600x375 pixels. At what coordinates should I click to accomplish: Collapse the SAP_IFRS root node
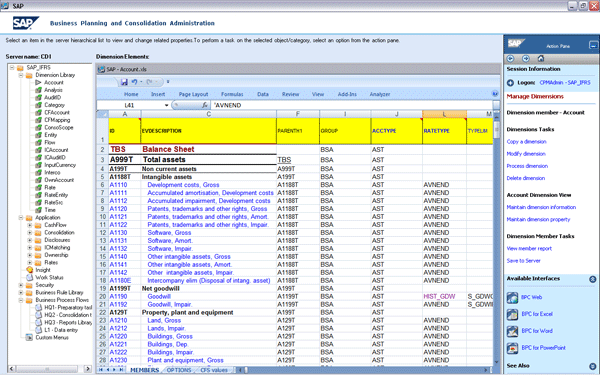pos(12,68)
